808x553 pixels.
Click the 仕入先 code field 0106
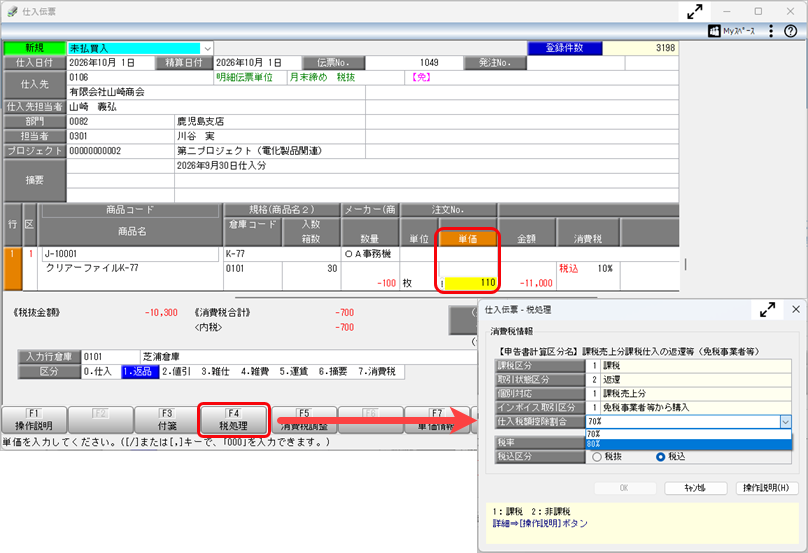140,78
